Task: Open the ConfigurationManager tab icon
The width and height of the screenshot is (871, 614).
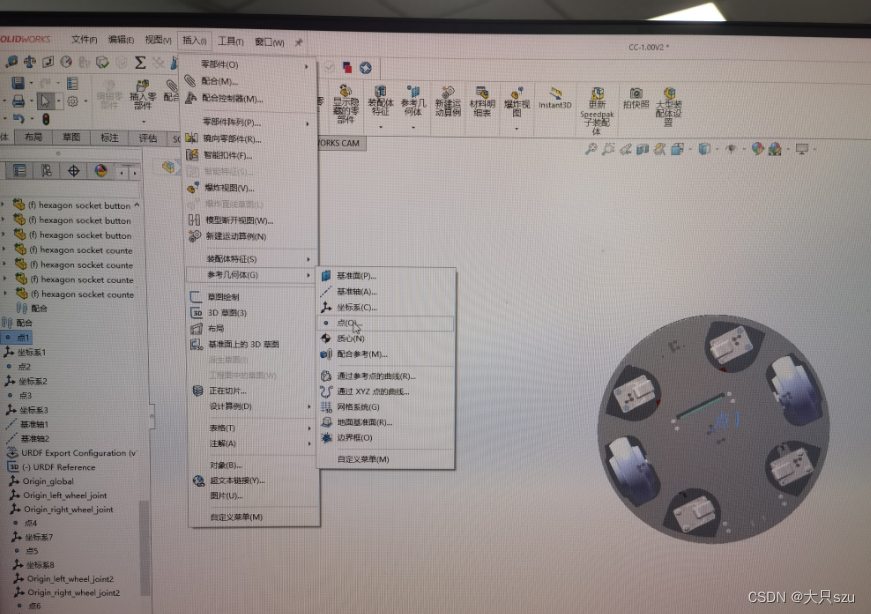Action: pyautogui.click(x=46, y=171)
